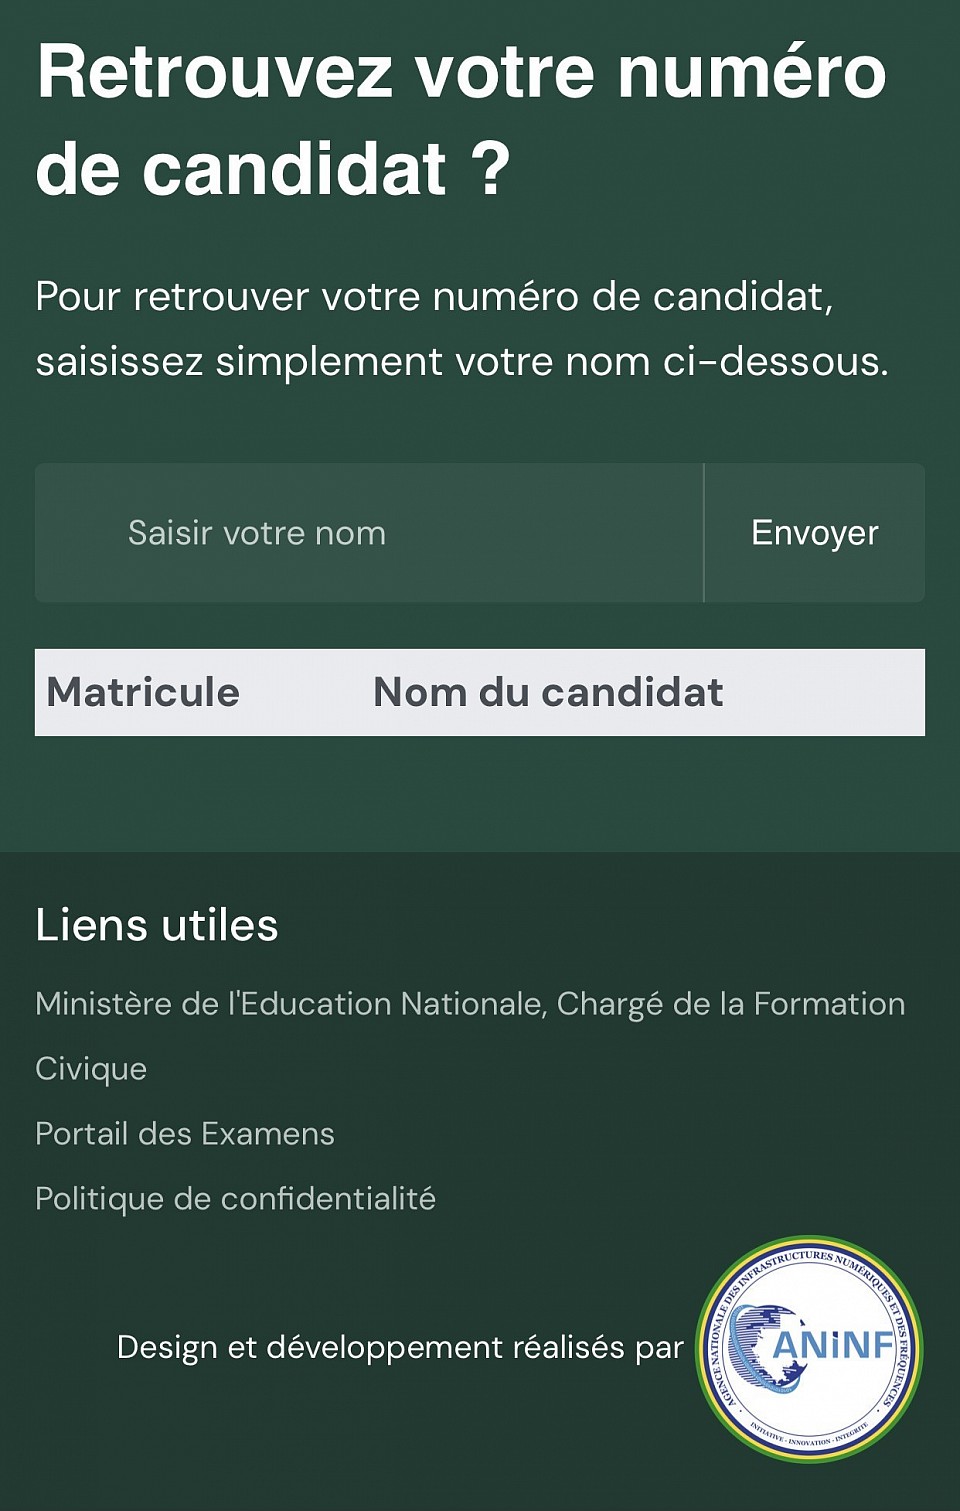Click the "de candidat ?" heading line
Viewport: 960px width, 1511px height.
coord(273,168)
